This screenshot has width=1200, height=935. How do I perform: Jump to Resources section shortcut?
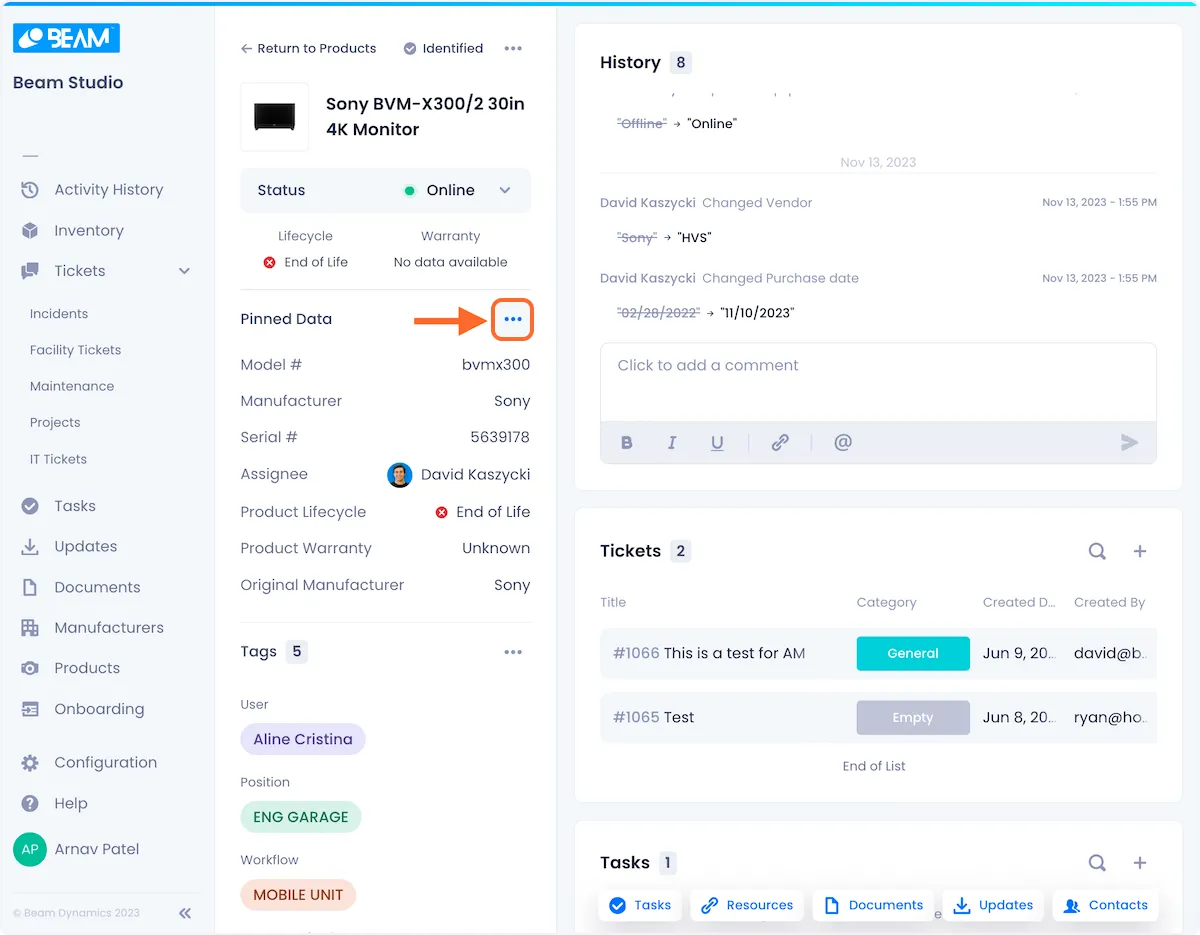click(747, 905)
